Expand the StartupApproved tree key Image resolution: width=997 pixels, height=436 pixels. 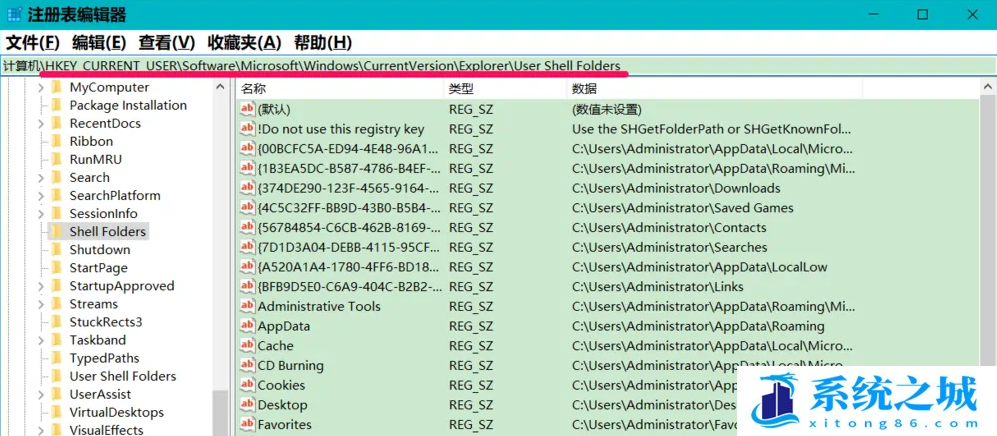(41, 286)
